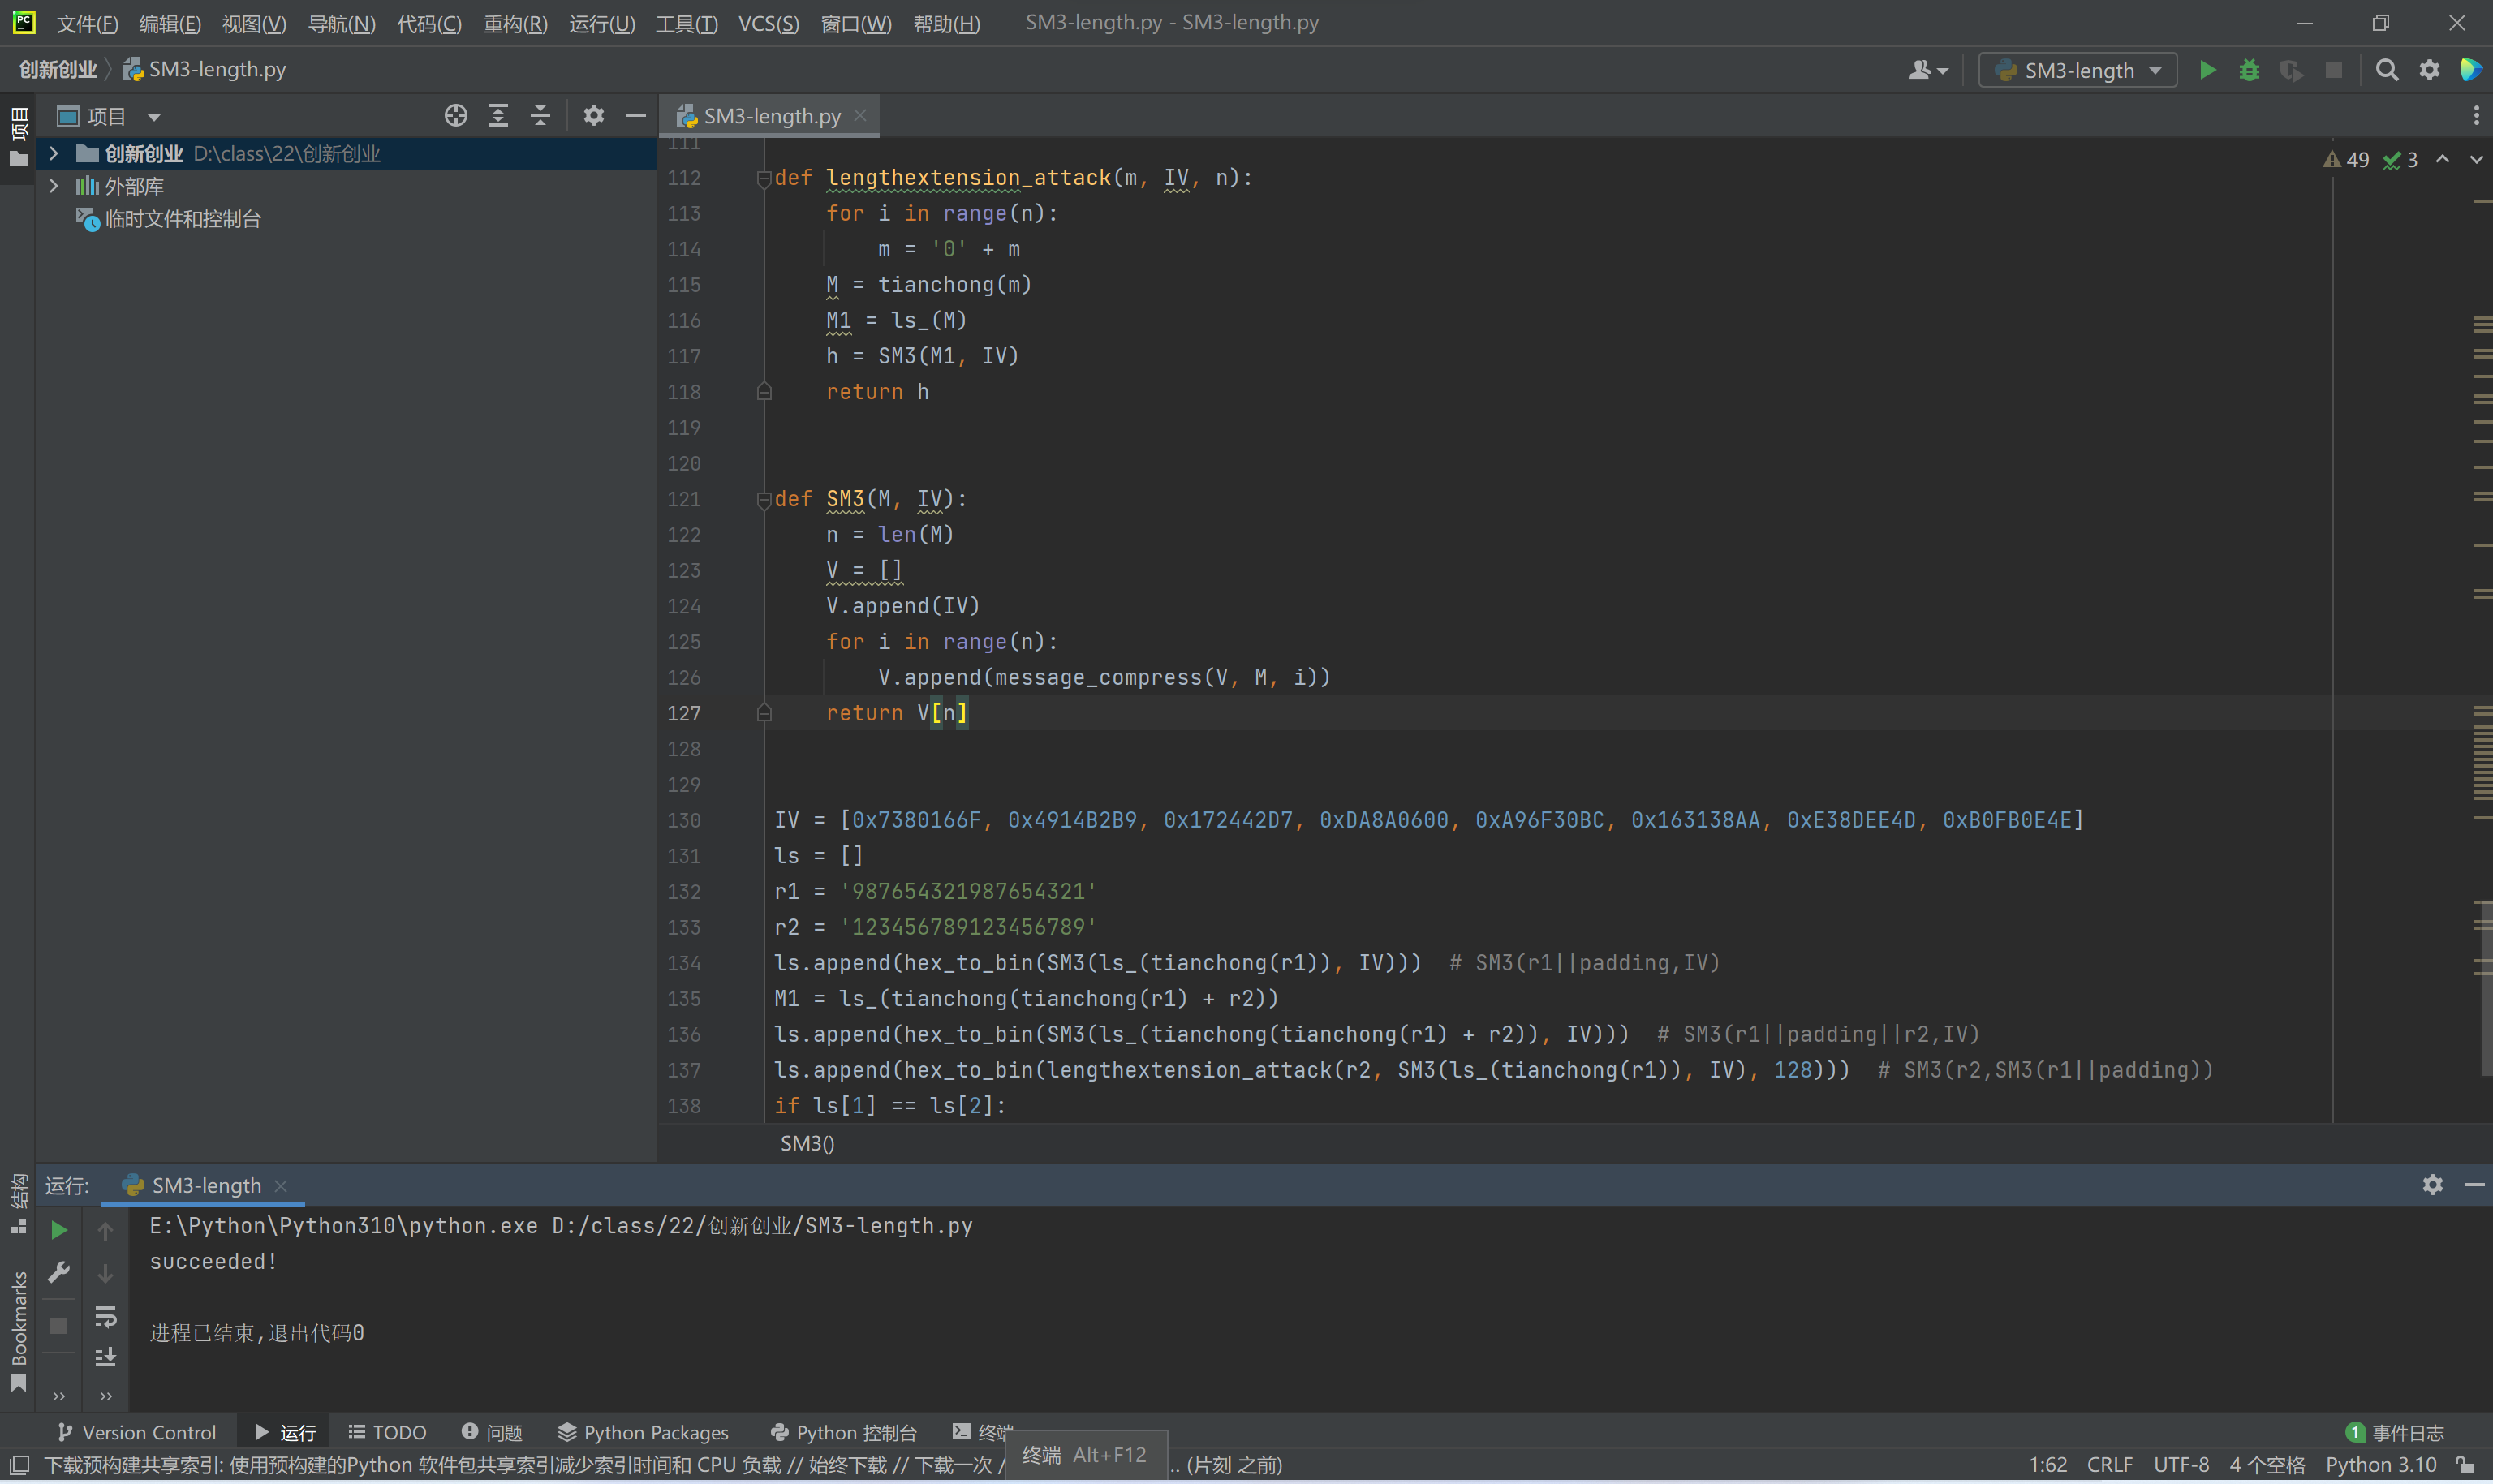Start debugging with the bug icon
Viewport: 2493px width, 1484px height.
click(x=2249, y=70)
